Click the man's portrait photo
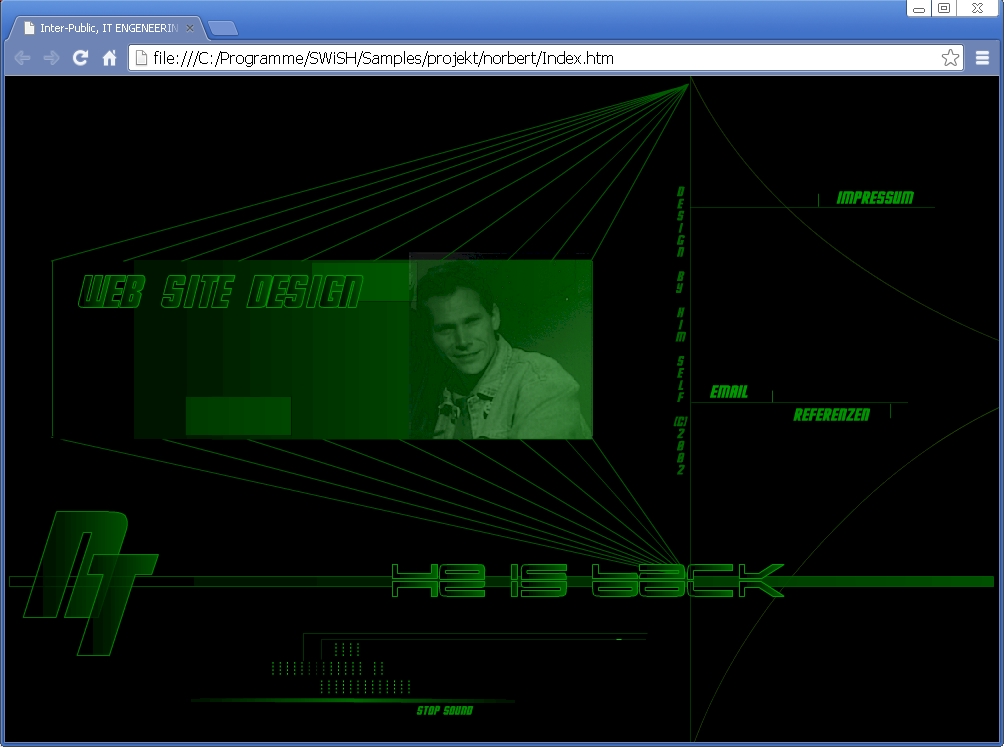Image resolution: width=1004 pixels, height=747 pixels. click(500, 348)
